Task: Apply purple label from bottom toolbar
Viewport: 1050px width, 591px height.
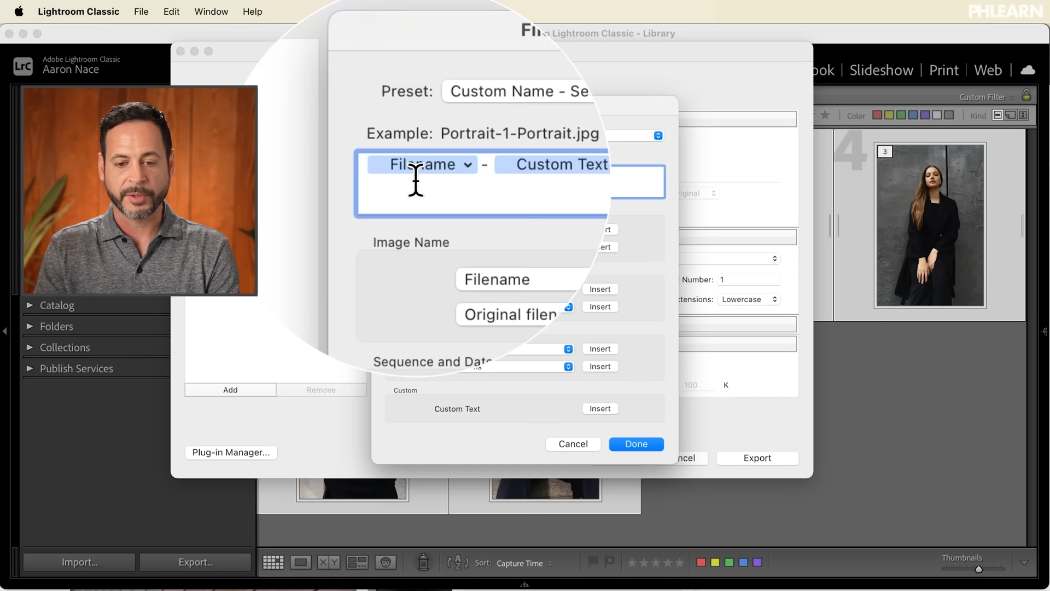Action: point(757,562)
